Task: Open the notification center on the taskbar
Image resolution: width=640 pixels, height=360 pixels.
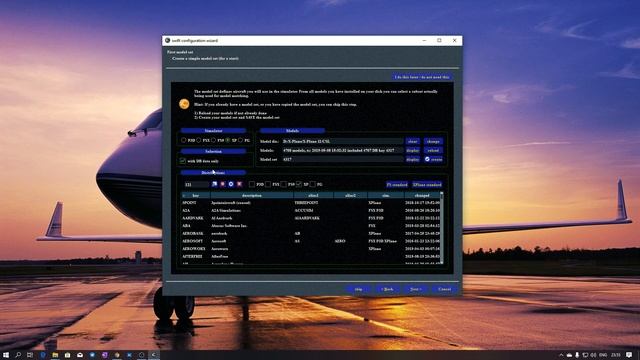Action: [x=630, y=355]
